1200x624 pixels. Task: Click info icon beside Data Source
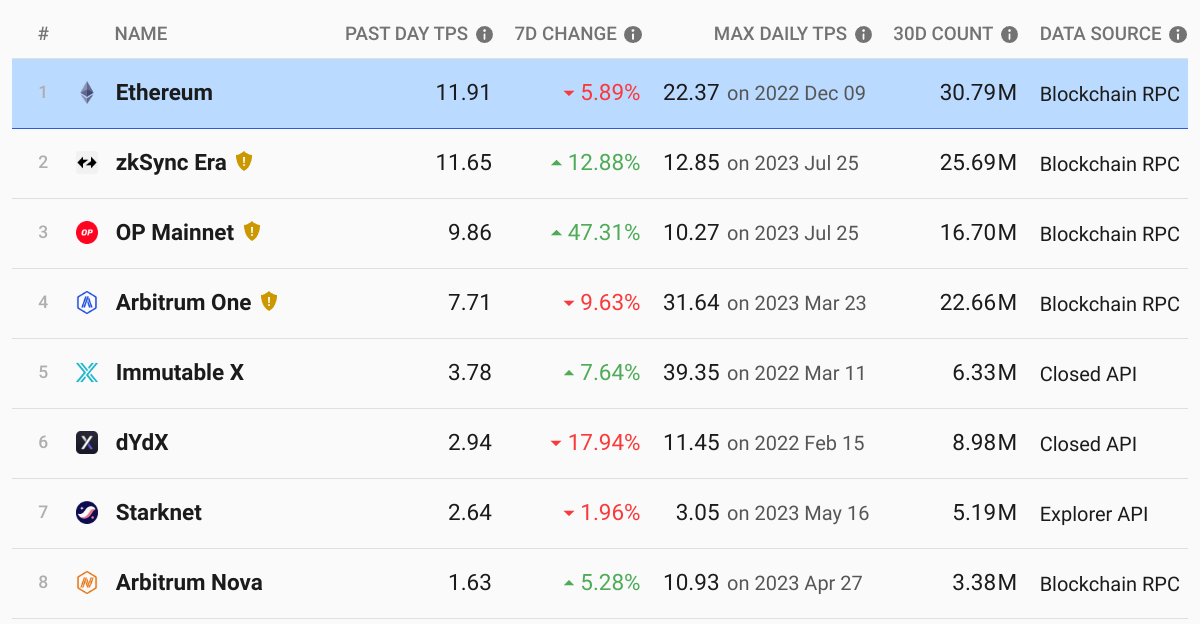coord(1179,34)
